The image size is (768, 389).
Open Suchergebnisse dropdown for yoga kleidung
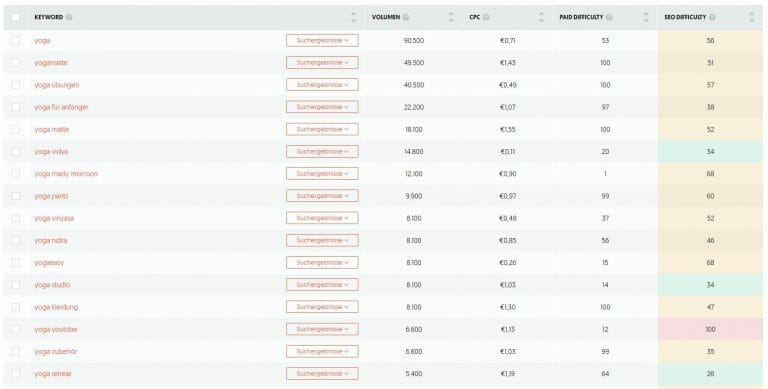pos(322,307)
